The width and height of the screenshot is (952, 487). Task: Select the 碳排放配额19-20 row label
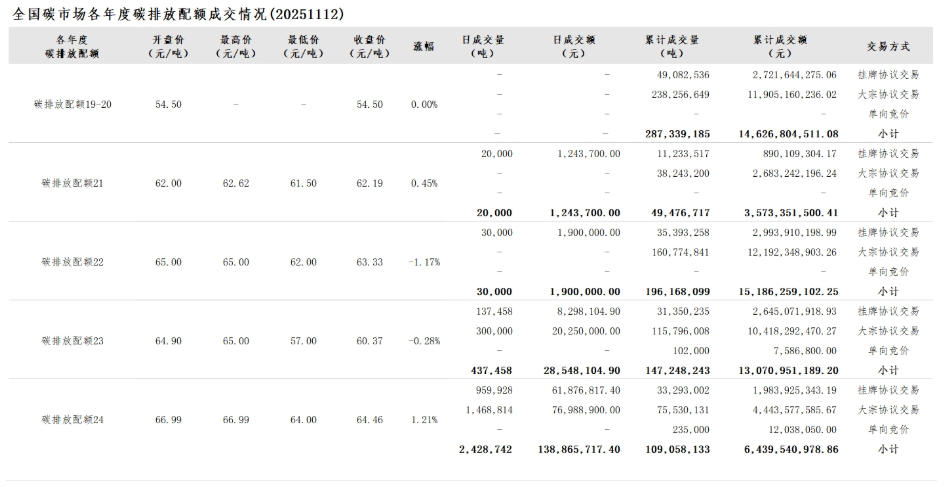[73, 105]
